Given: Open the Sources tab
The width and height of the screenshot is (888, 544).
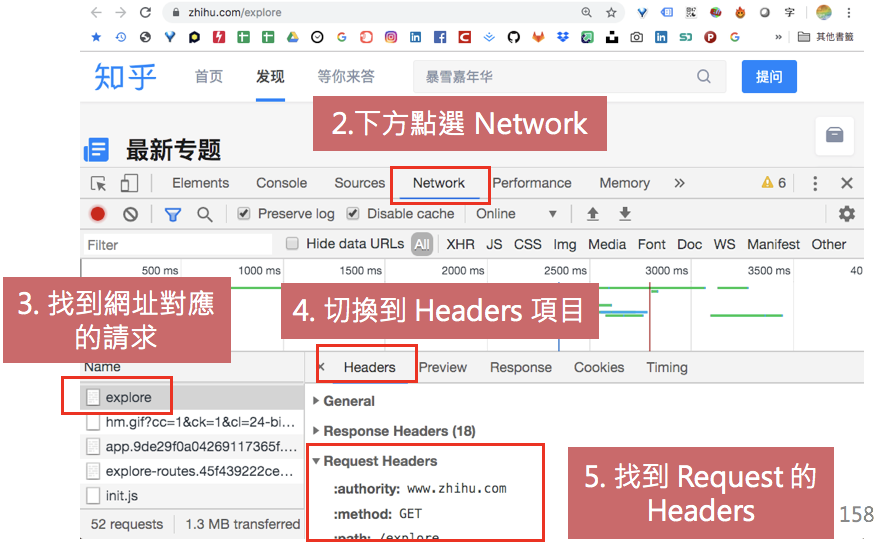Looking at the screenshot, I should click(360, 183).
